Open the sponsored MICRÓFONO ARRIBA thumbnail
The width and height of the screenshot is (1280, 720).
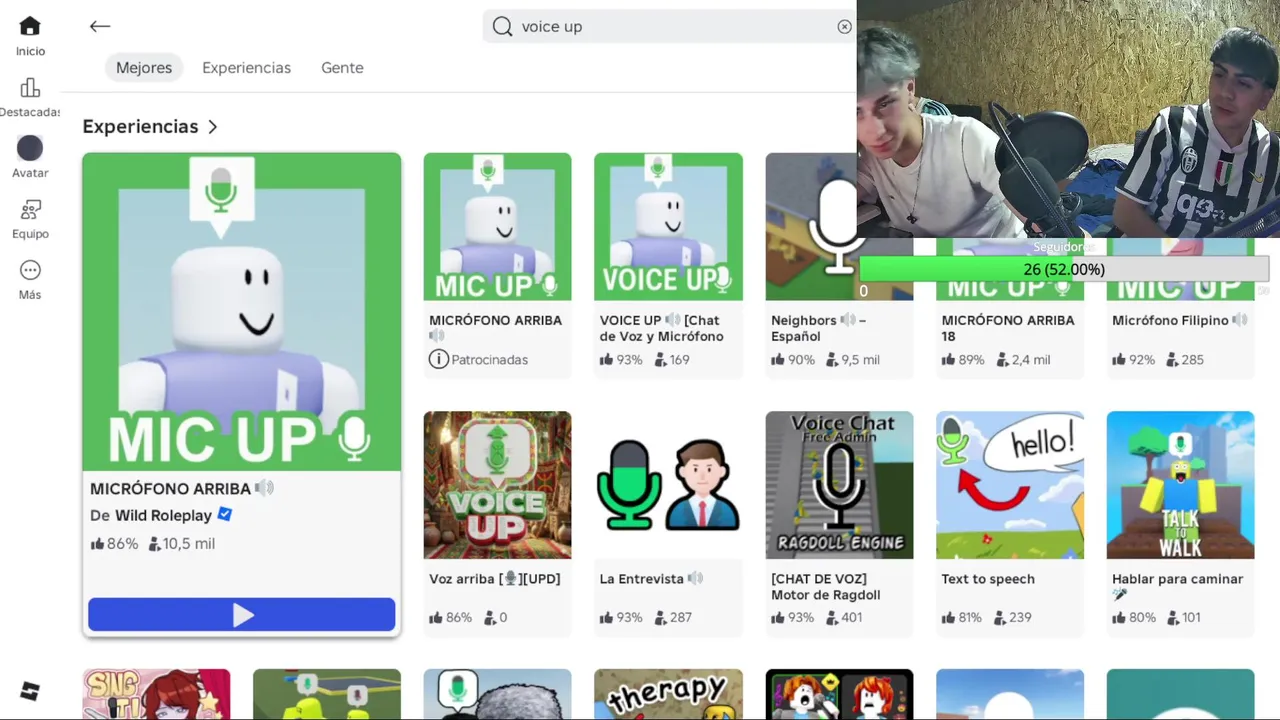[x=497, y=227]
